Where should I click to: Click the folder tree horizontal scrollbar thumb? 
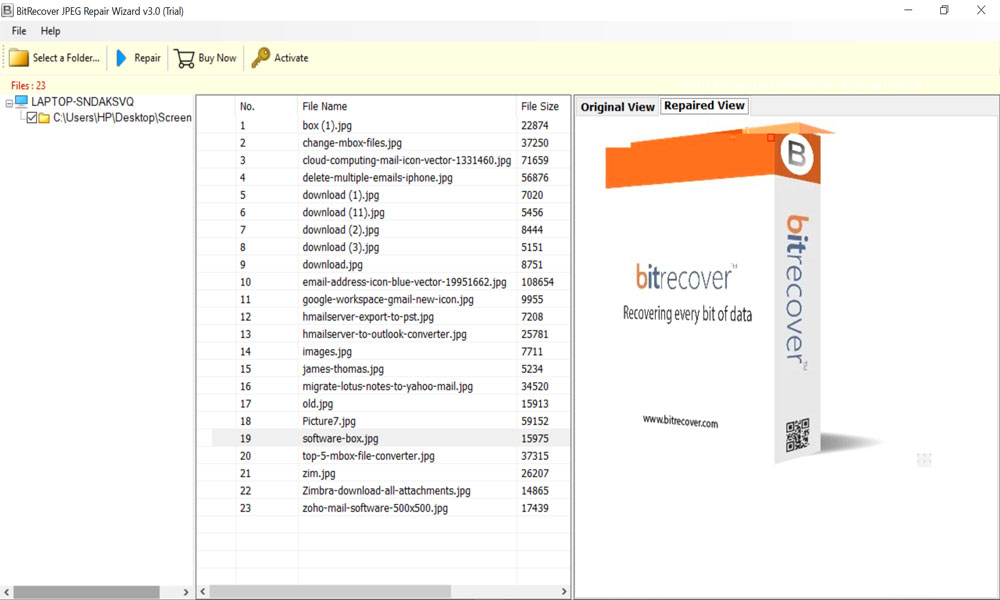(x=86, y=592)
